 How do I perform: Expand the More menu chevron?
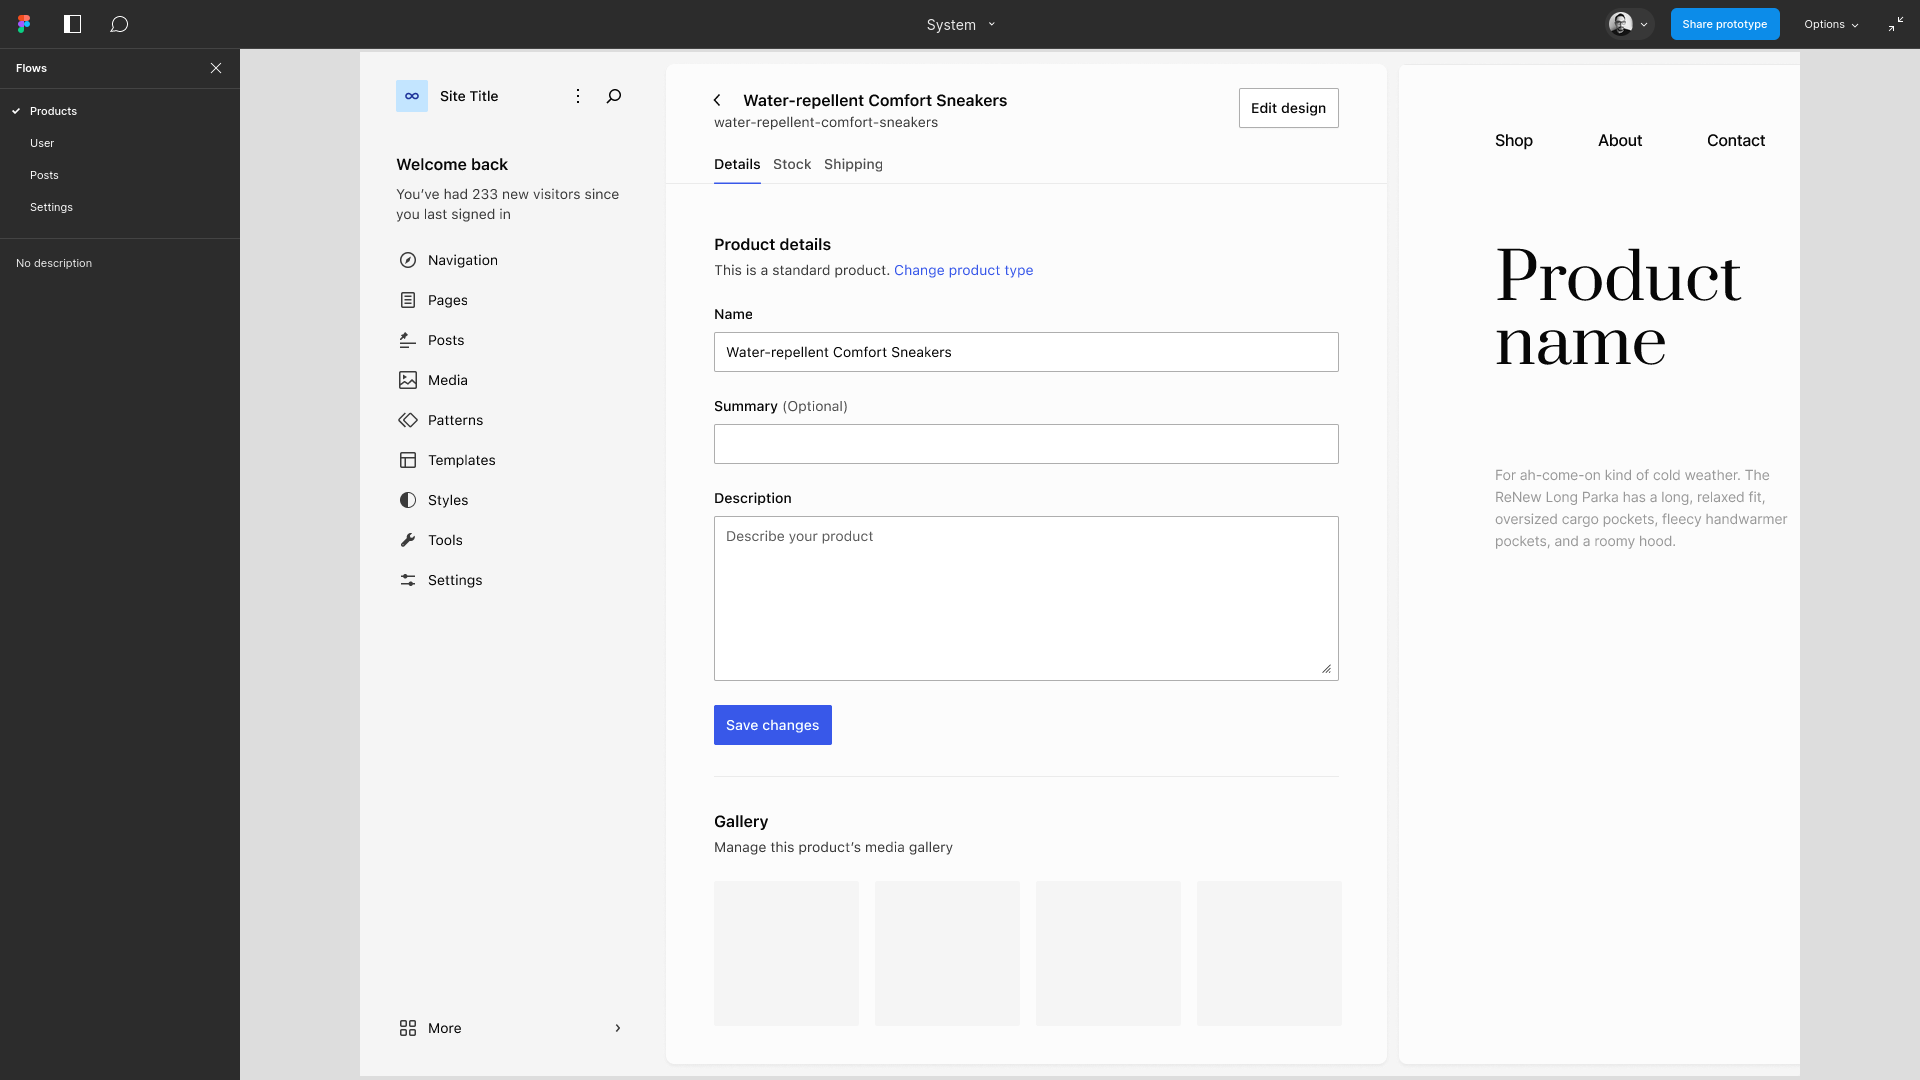[x=617, y=1028]
